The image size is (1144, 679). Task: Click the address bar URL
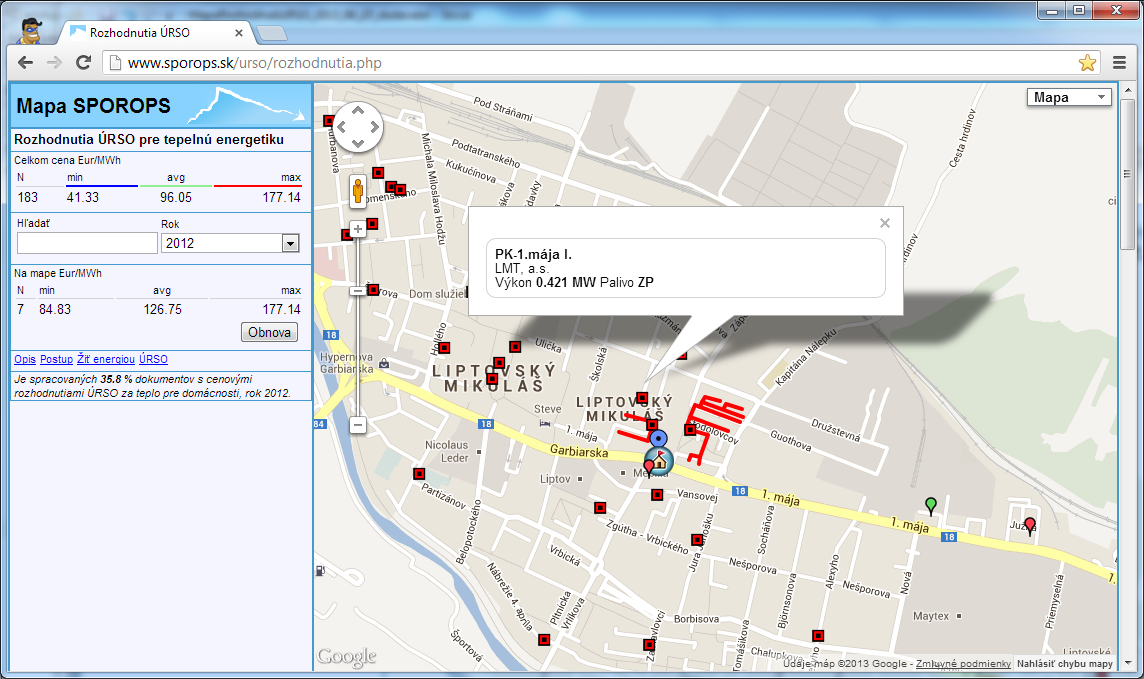pyautogui.click(x=255, y=63)
